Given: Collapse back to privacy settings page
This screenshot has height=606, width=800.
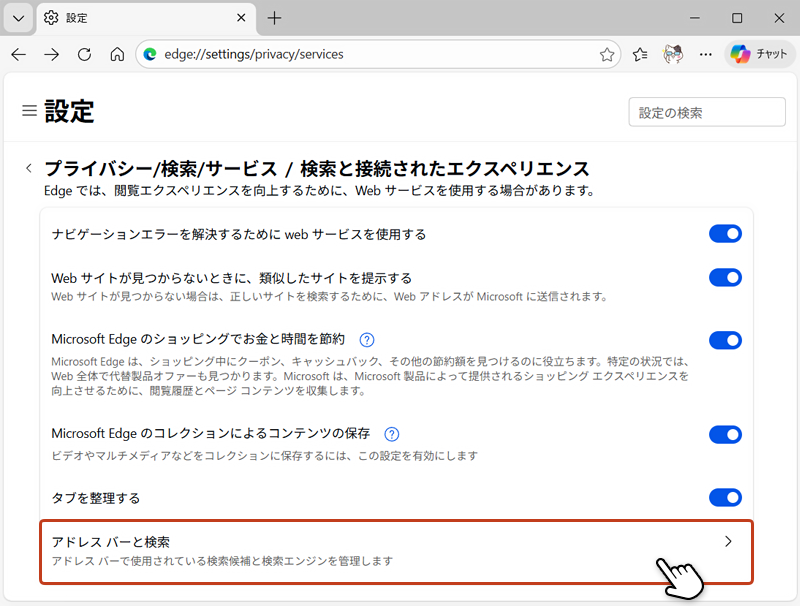Looking at the screenshot, I should coord(29,168).
